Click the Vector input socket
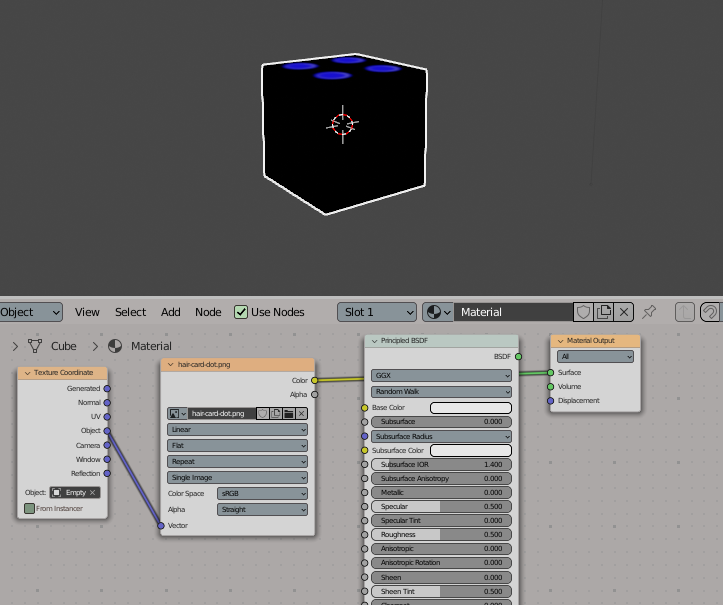Viewport: 723px width, 605px height. tap(161, 526)
